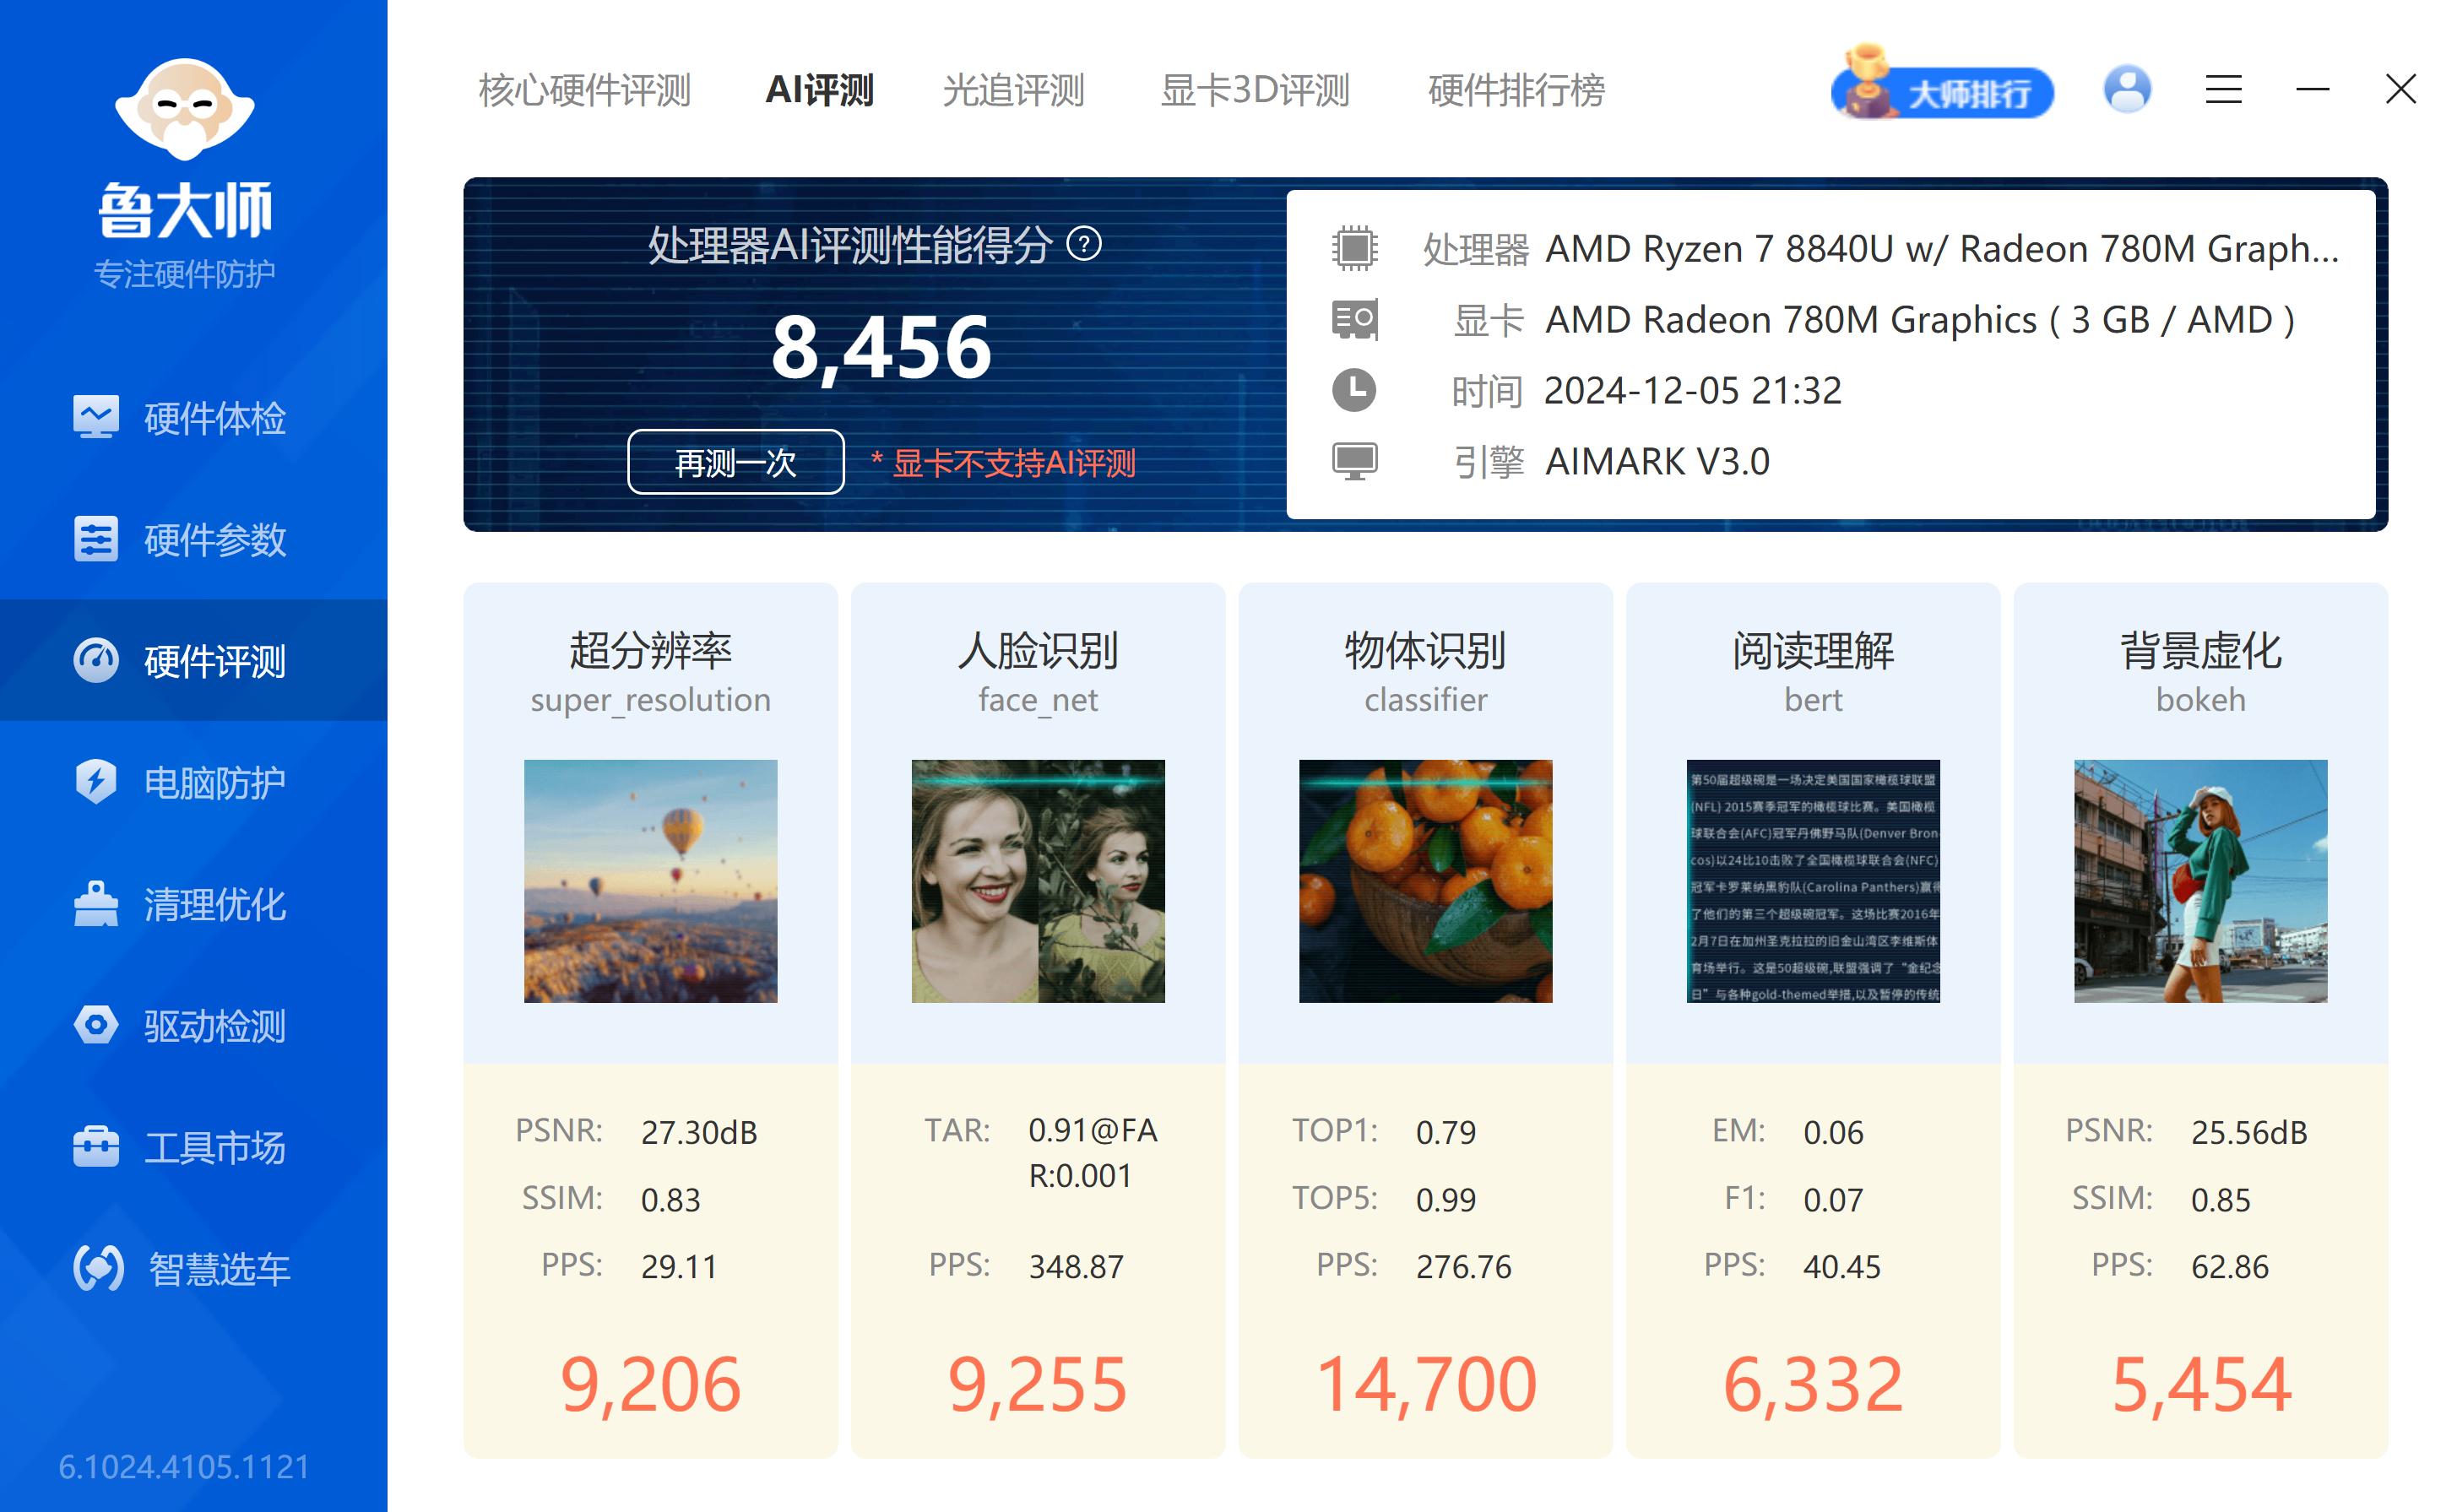The height and width of the screenshot is (1512, 2457).
Task: Click the version number 6.1024.4105.1121
Action: [184, 1467]
